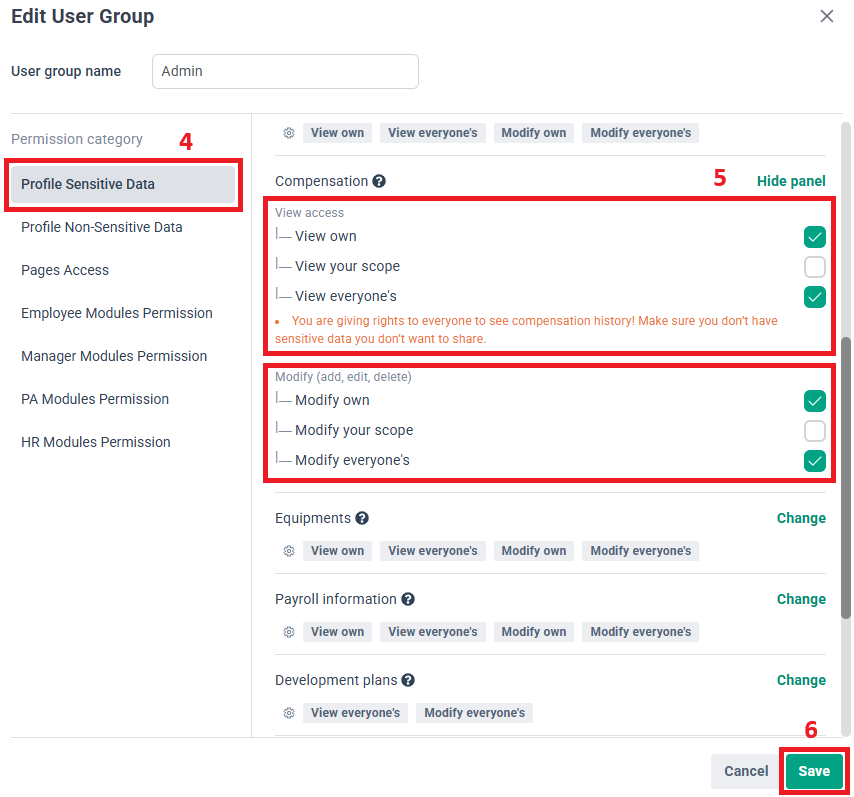Click the Compensation help question mark icon
The width and height of the screenshot is (854, 797).
(379, 182)
